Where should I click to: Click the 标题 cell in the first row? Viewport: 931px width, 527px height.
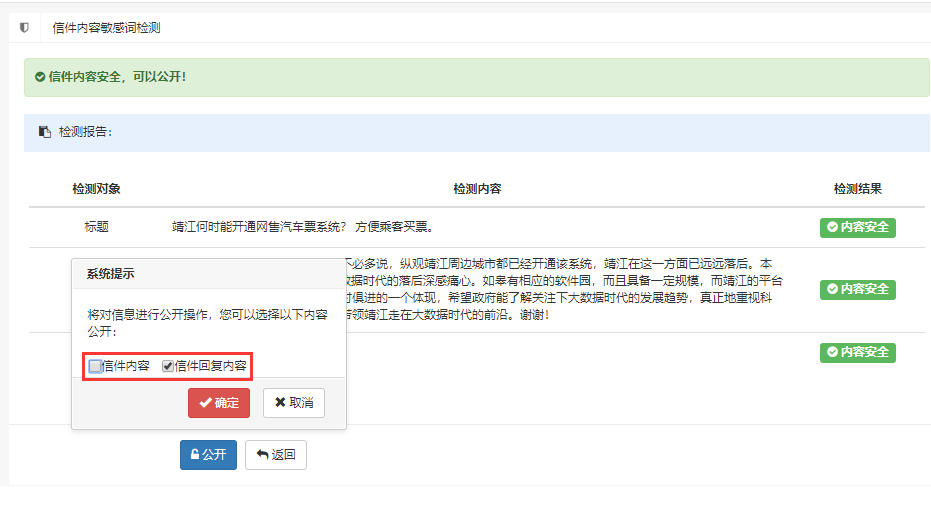click(x=96, y=227)
